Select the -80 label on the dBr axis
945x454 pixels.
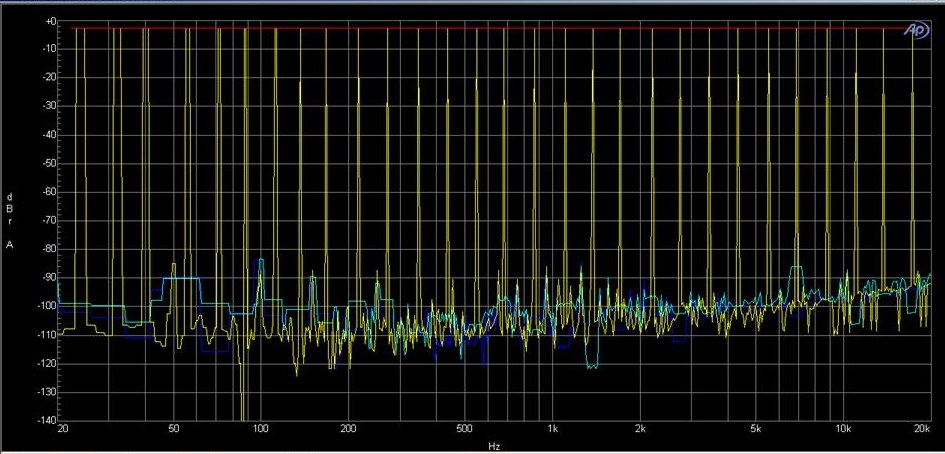click(x=49, y=249)
